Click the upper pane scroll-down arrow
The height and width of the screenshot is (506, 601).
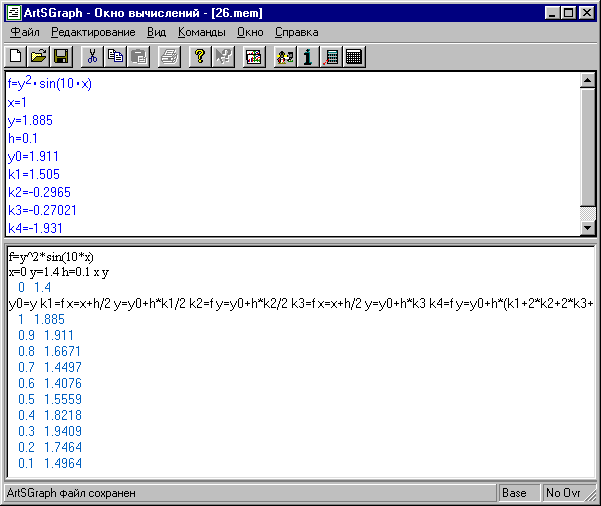(x=587, y=227)
